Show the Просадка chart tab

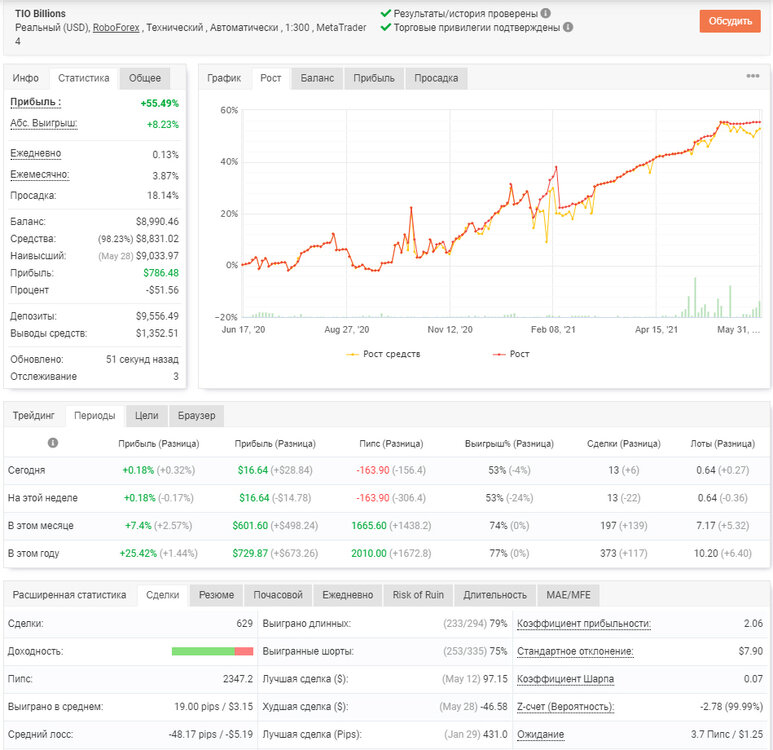click(x=436, y=78)
